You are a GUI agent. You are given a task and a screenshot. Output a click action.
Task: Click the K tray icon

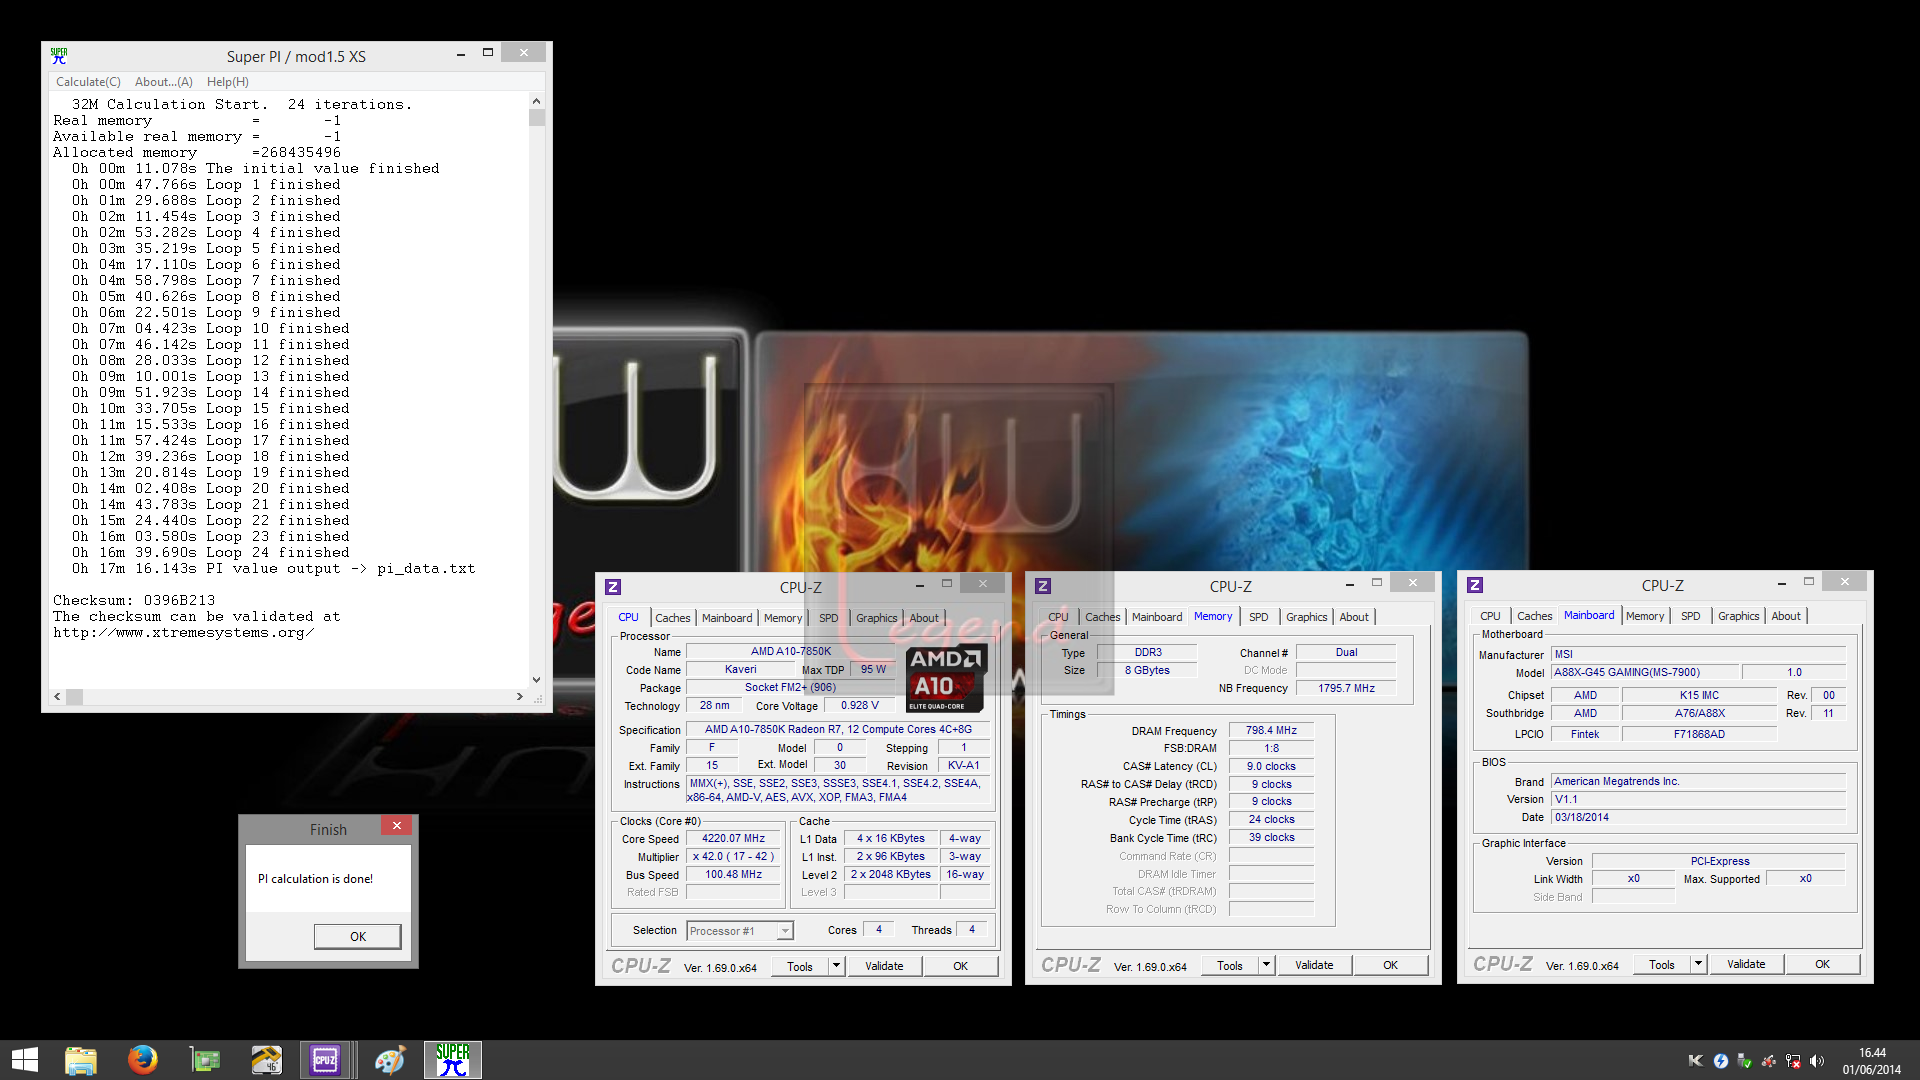tap(1695, 1061)
